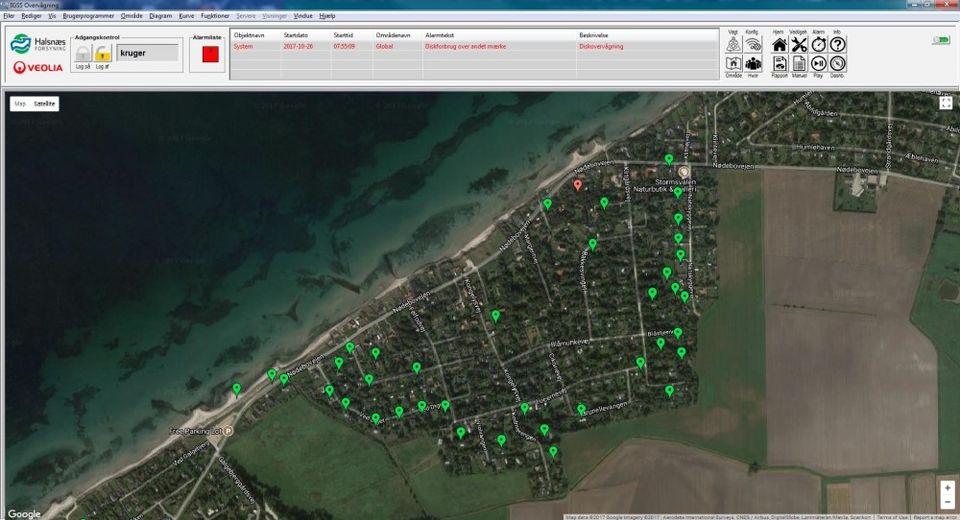
Task: Open the Filer menu
Action: point(9,16)
